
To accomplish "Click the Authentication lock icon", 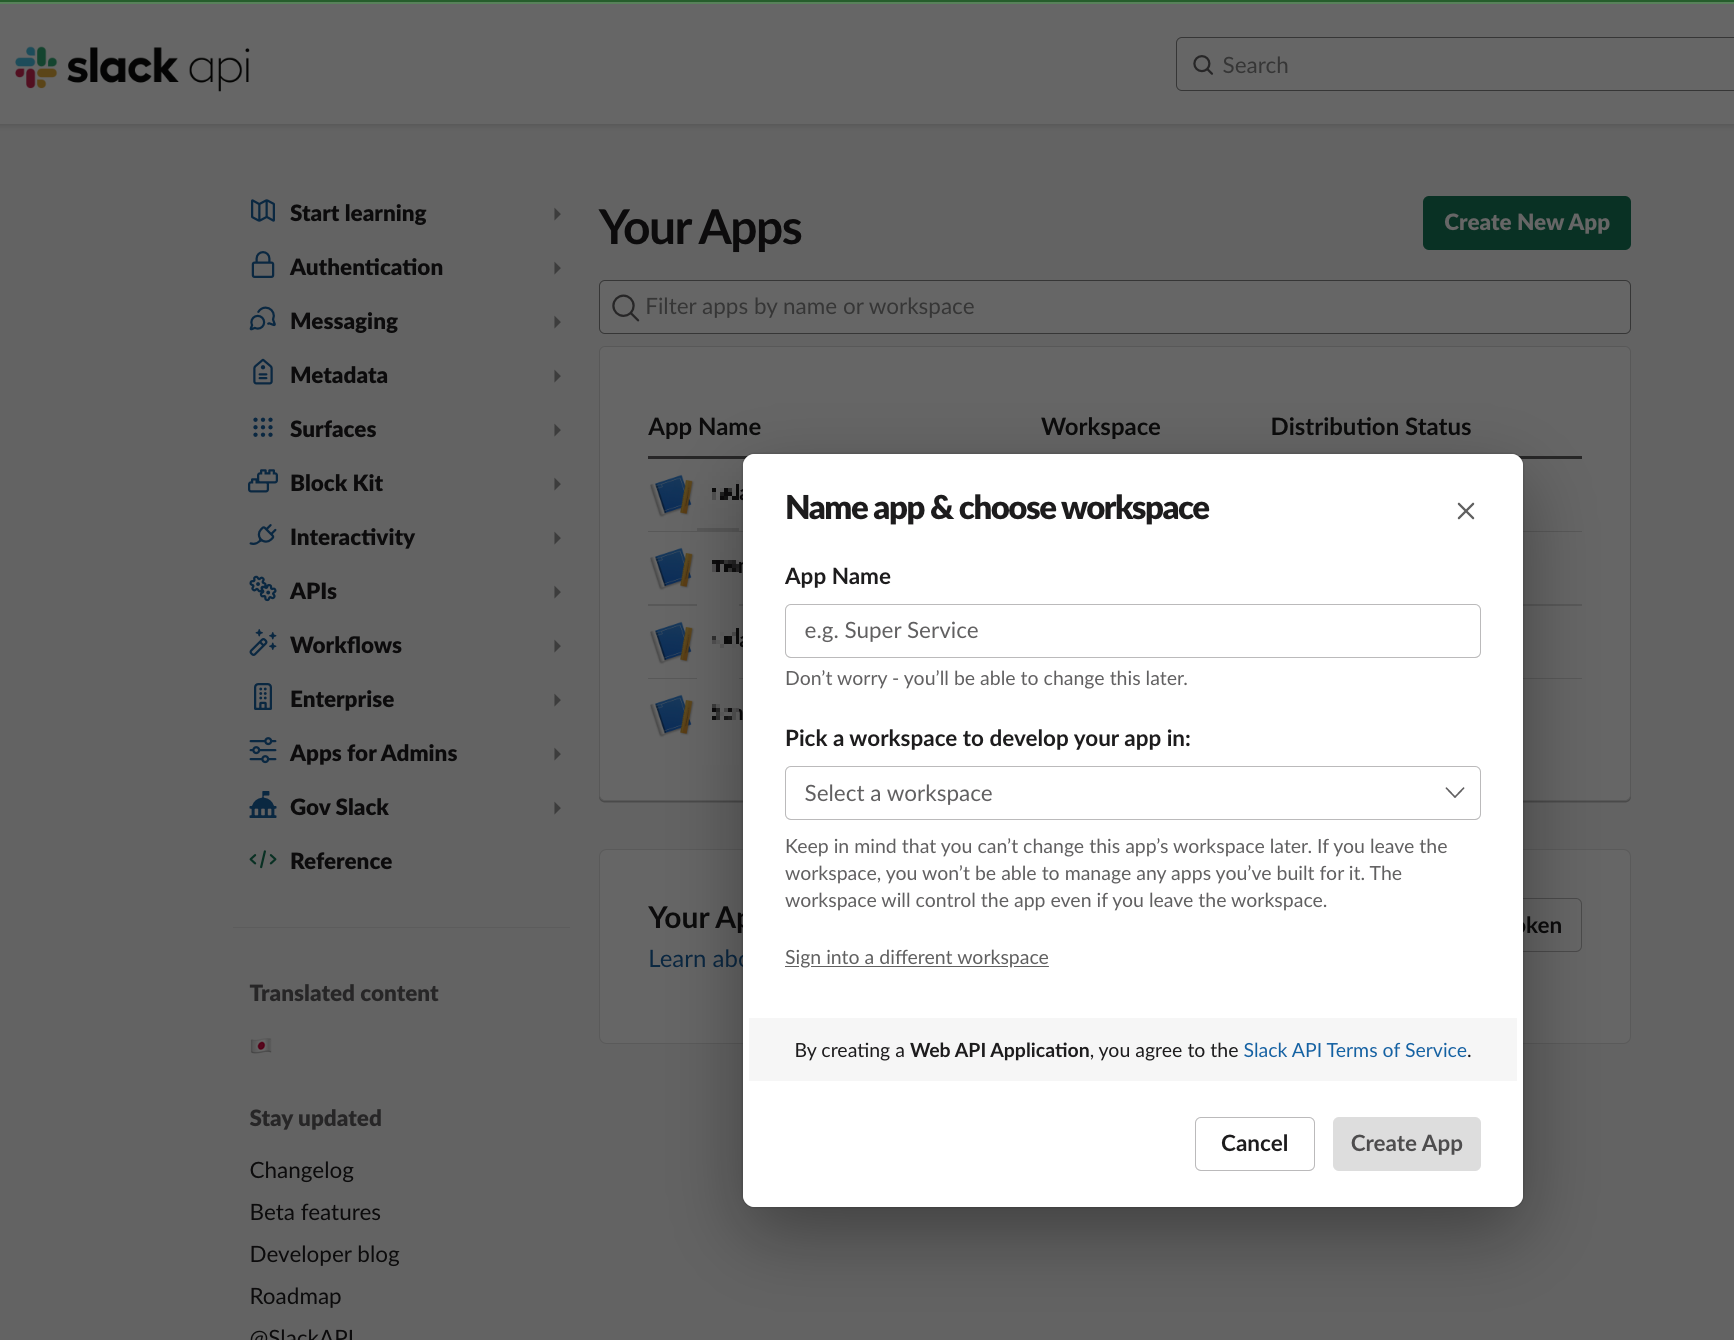I will point(263,265).
